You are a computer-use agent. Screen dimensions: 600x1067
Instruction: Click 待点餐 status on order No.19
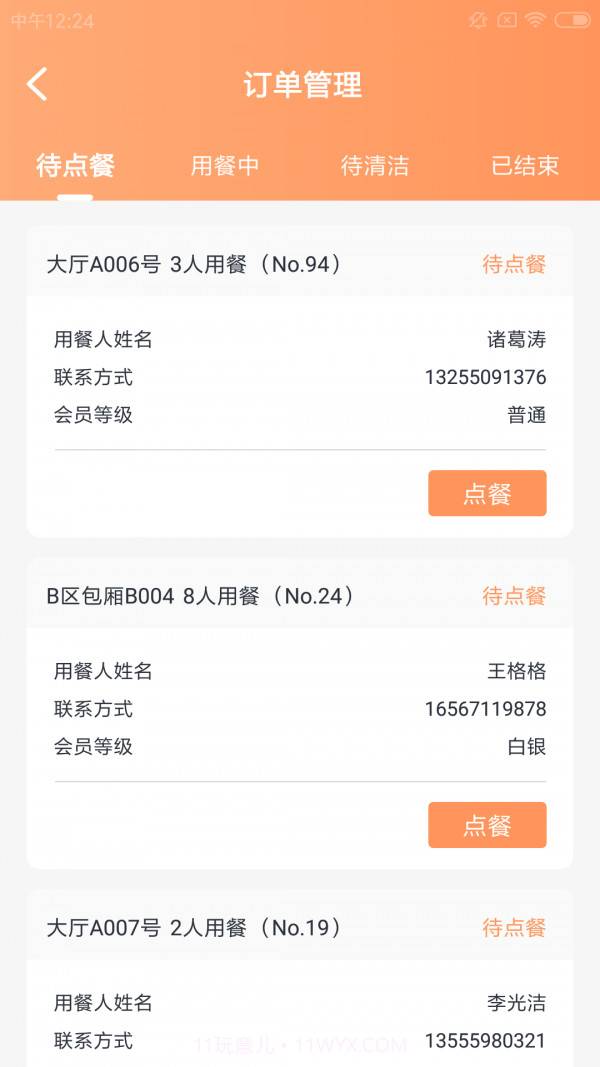(512, 928)
